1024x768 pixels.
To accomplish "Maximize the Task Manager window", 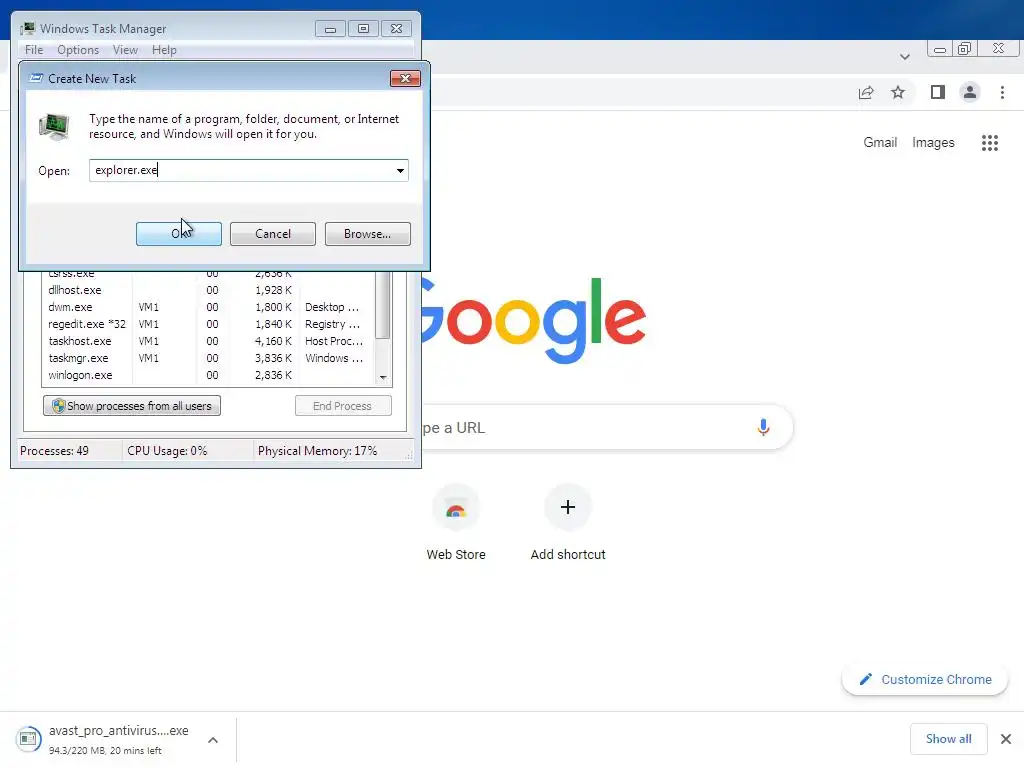I will coord(363,29).
